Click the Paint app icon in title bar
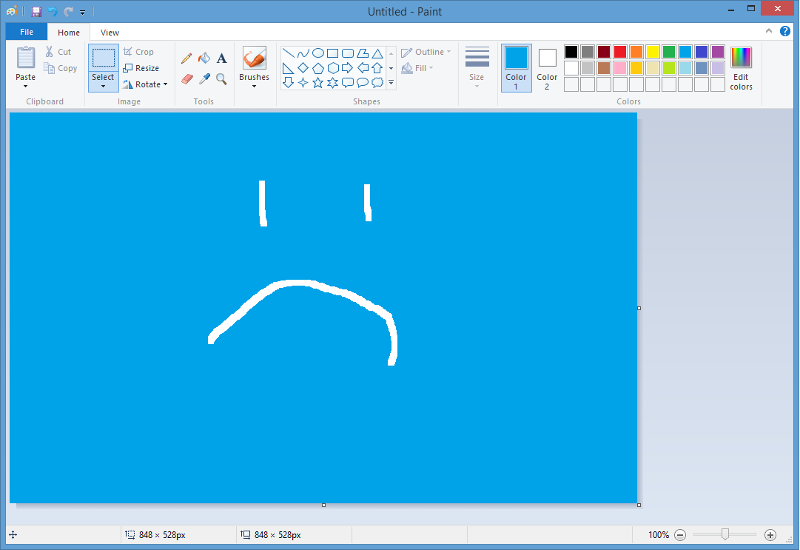Screen dimensions: 800x550 pos(12,11)
